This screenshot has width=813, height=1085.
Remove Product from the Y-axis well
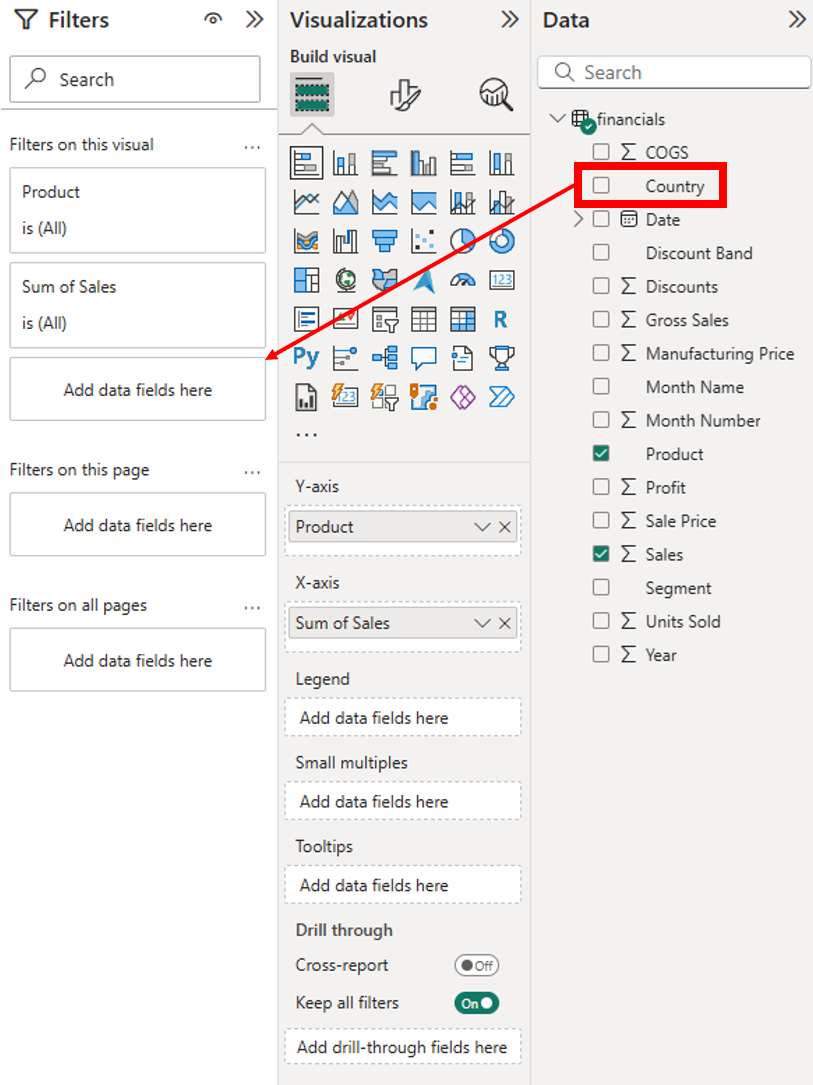coord(505,527)
